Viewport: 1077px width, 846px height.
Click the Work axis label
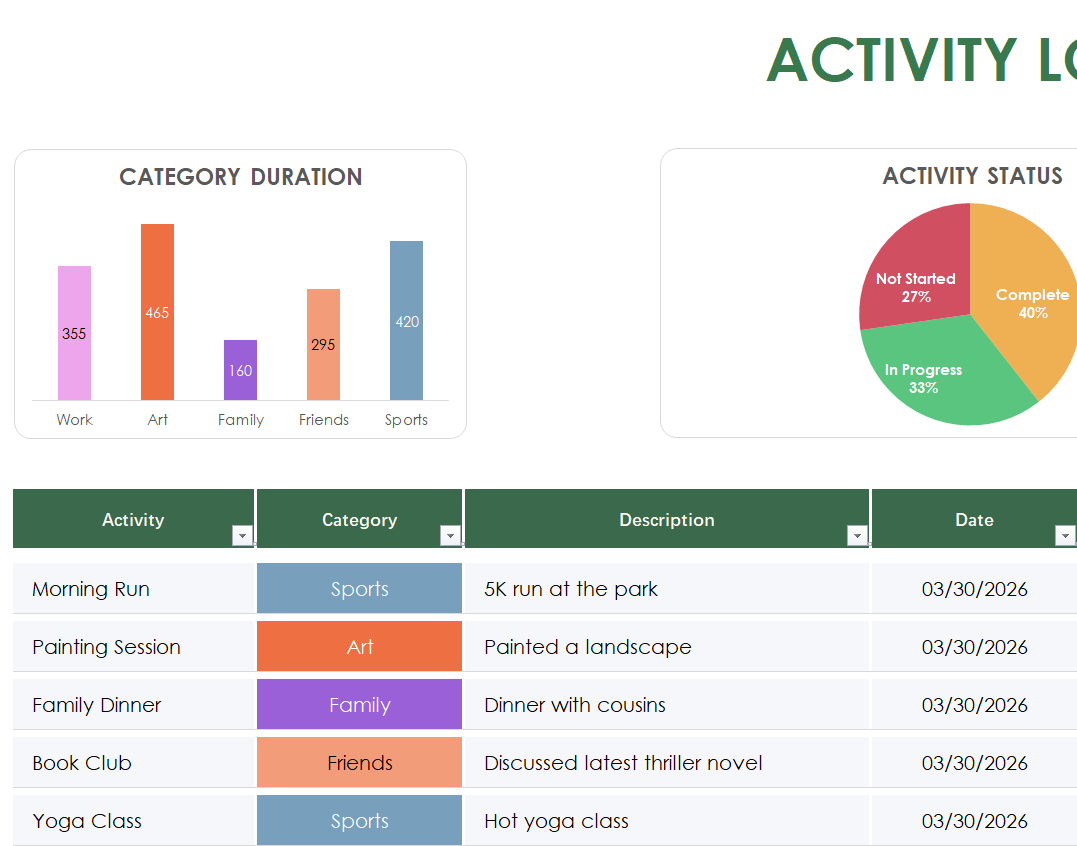(74, 420)
